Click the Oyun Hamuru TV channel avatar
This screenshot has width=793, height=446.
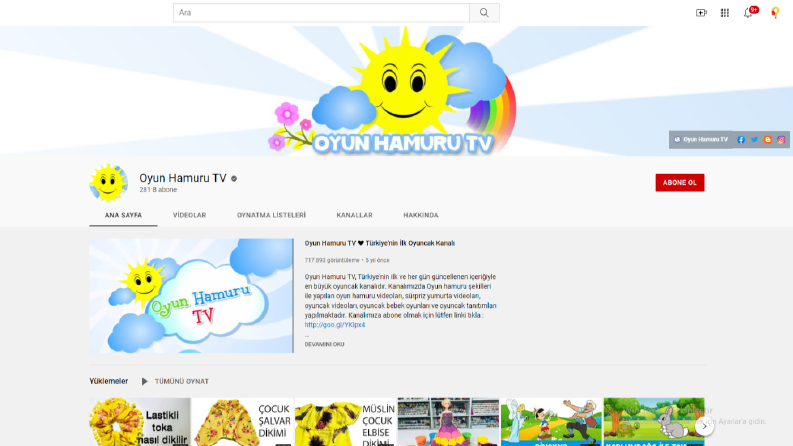[109, 183]
